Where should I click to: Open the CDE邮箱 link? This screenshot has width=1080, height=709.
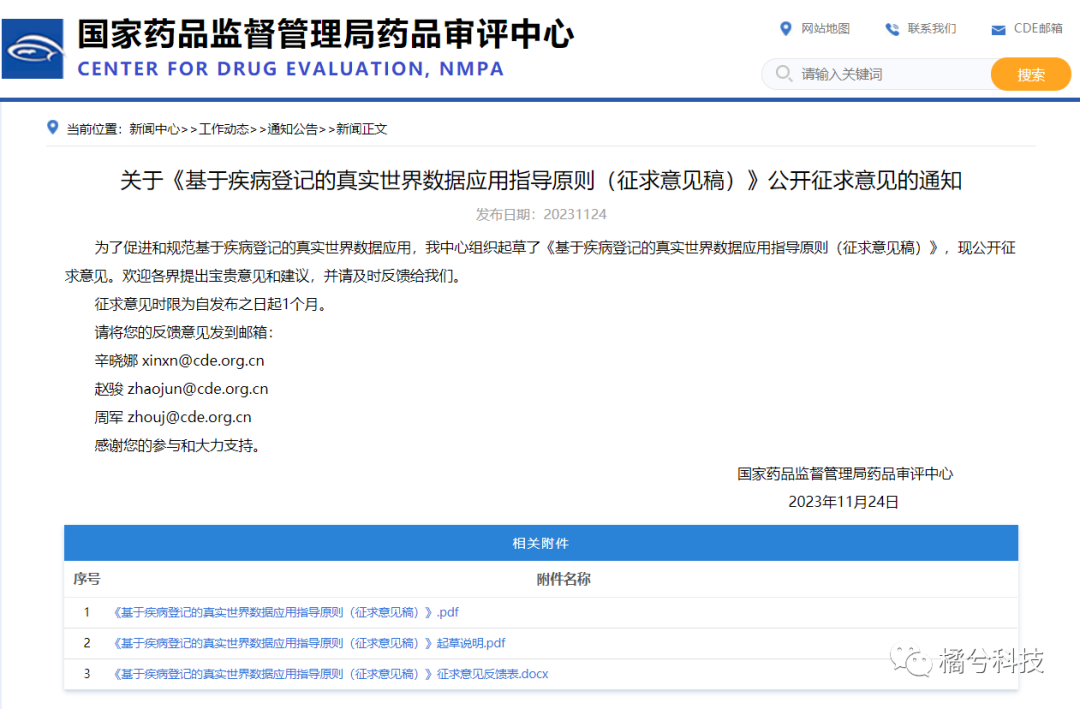pos(1038,28)
